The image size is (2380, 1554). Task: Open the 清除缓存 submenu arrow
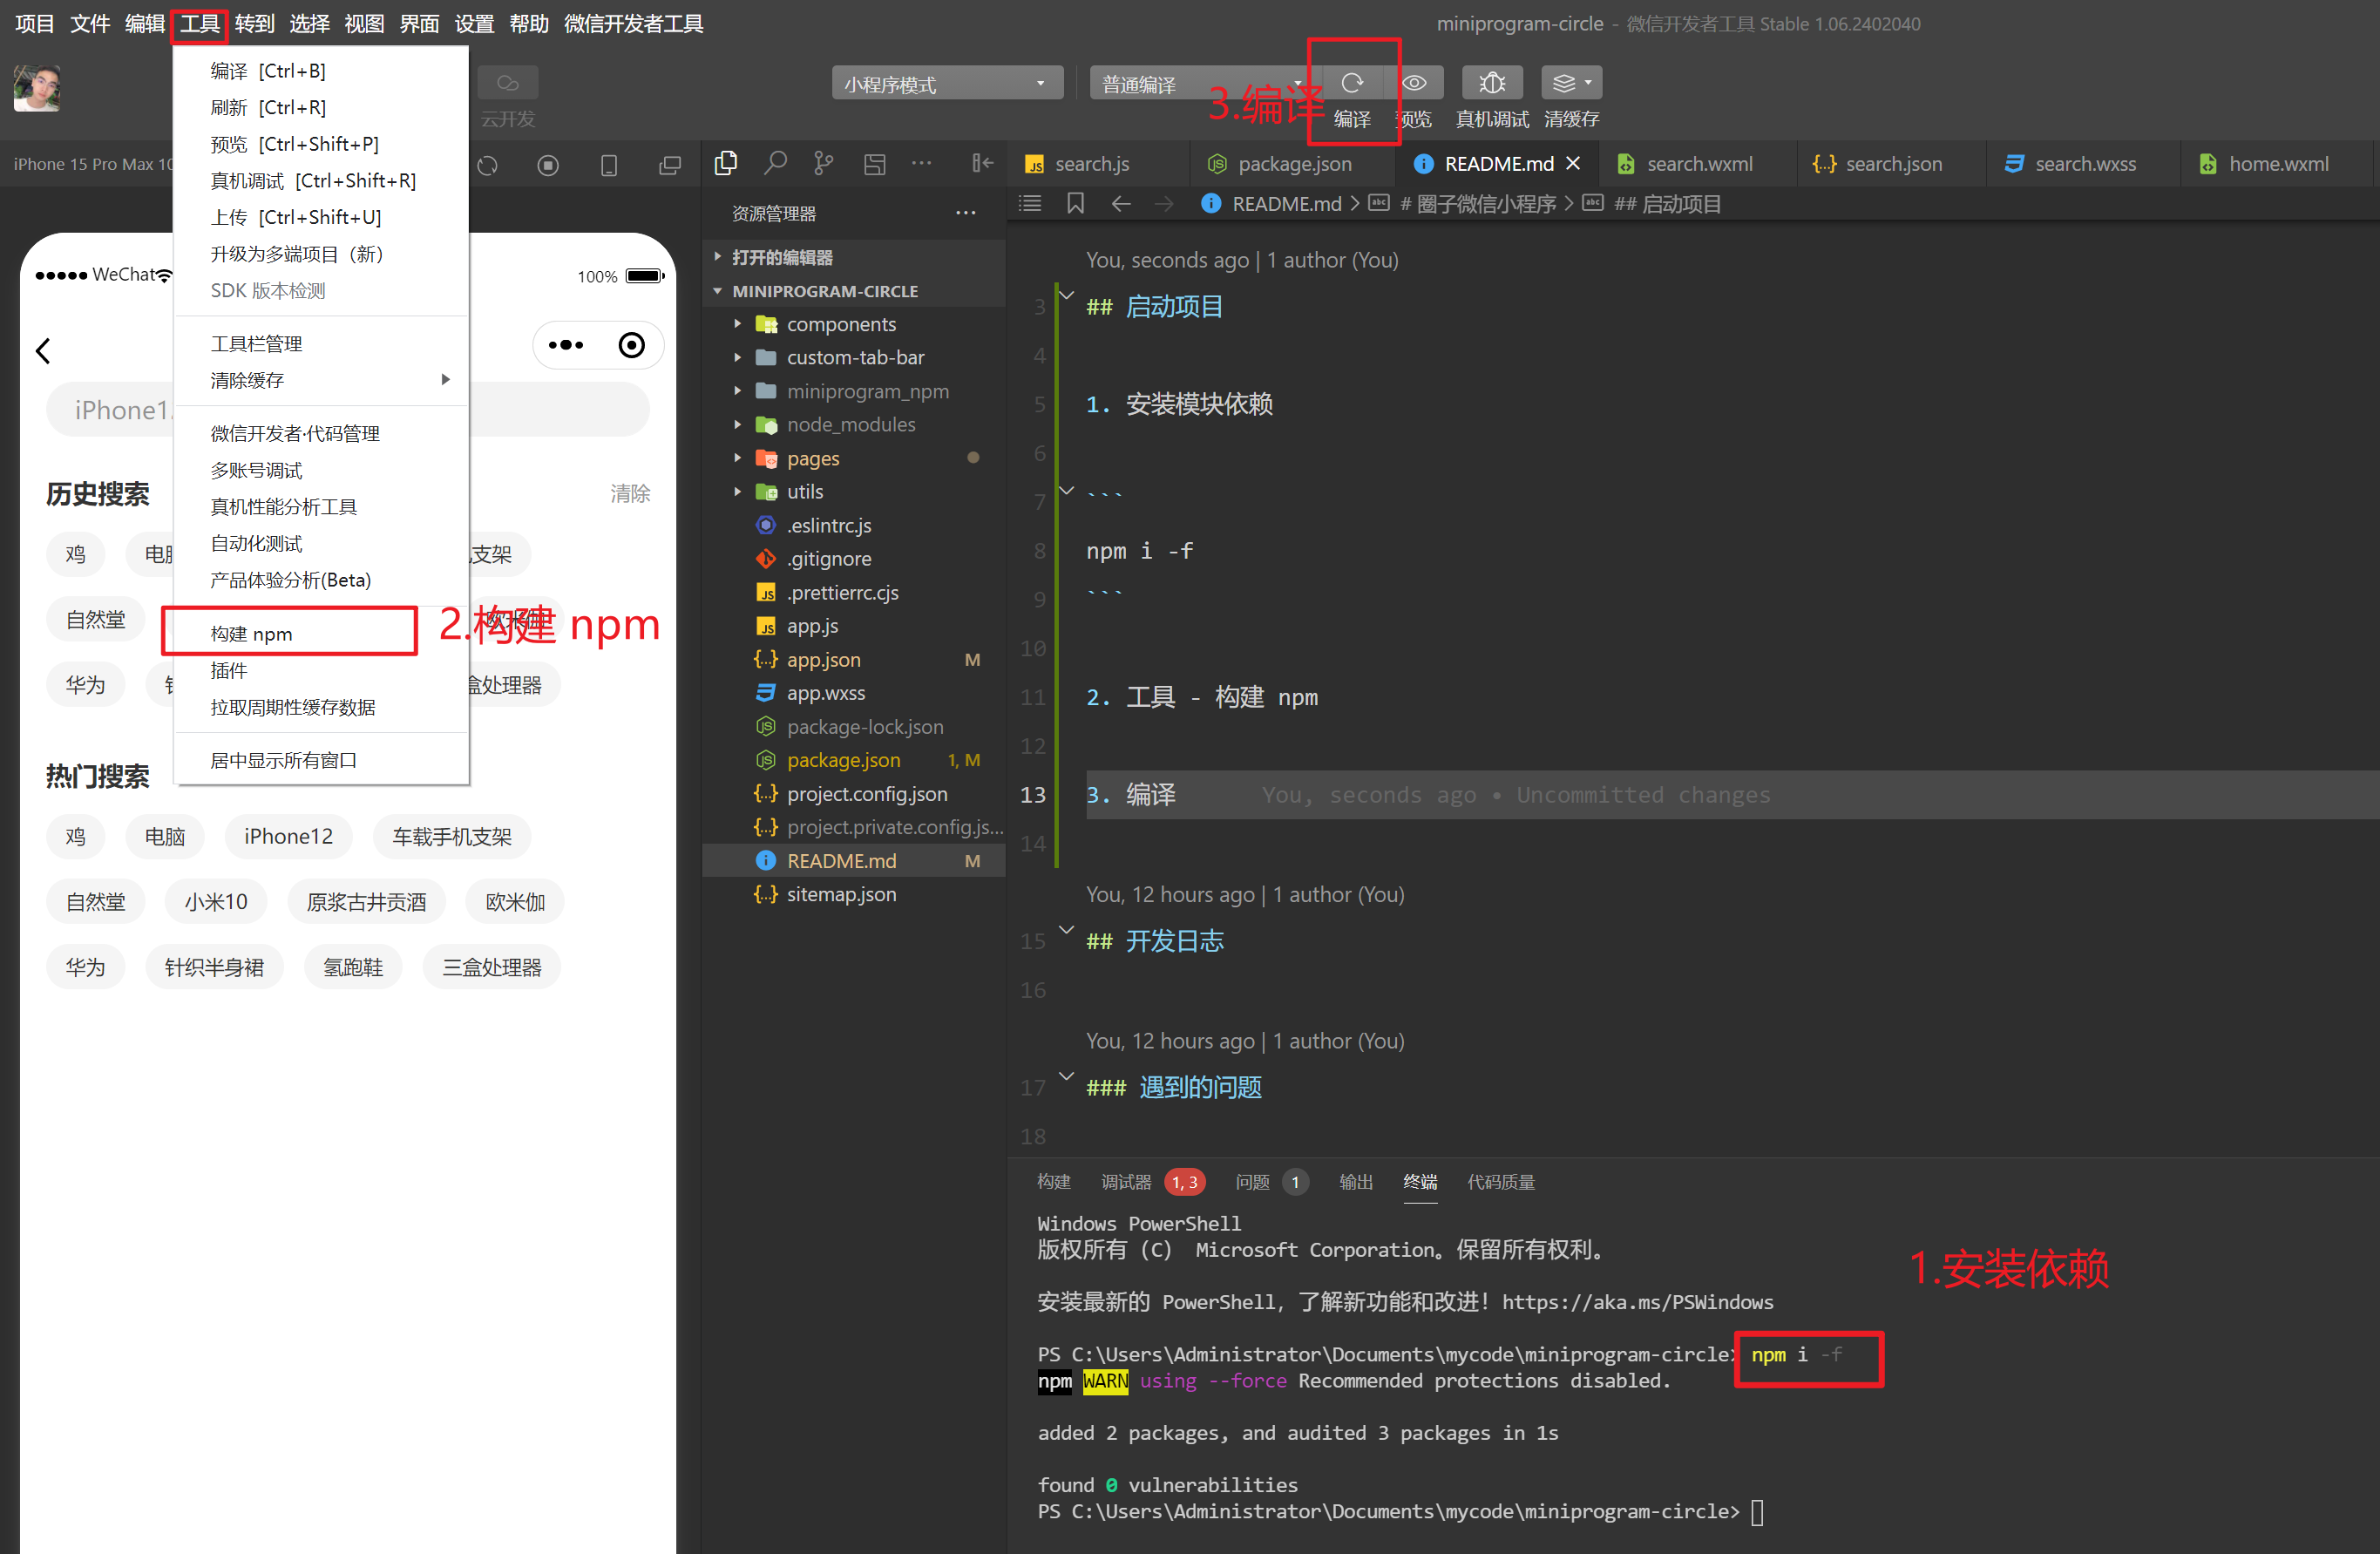445,380
